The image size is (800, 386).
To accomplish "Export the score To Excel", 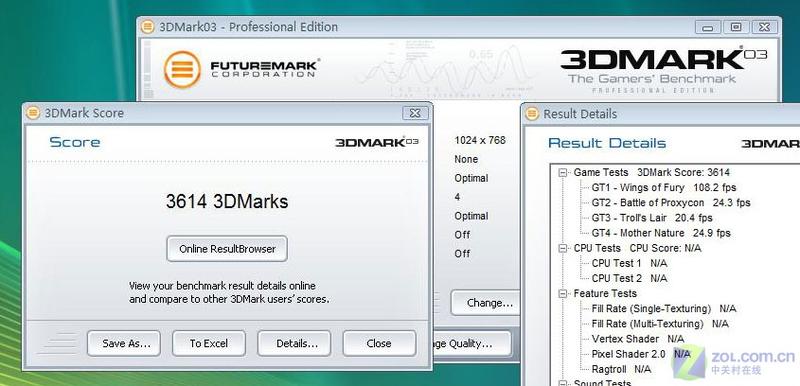I will pos(209,343).
